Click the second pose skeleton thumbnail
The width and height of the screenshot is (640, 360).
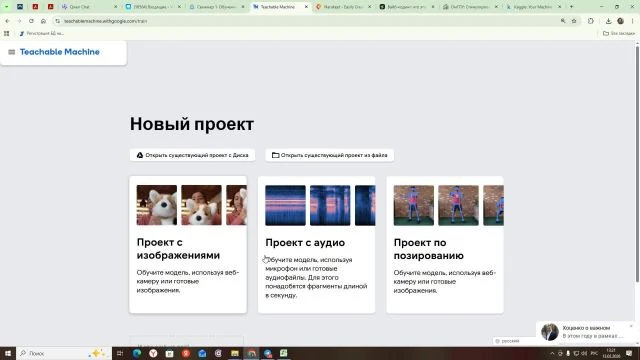(x=458, y=205)
